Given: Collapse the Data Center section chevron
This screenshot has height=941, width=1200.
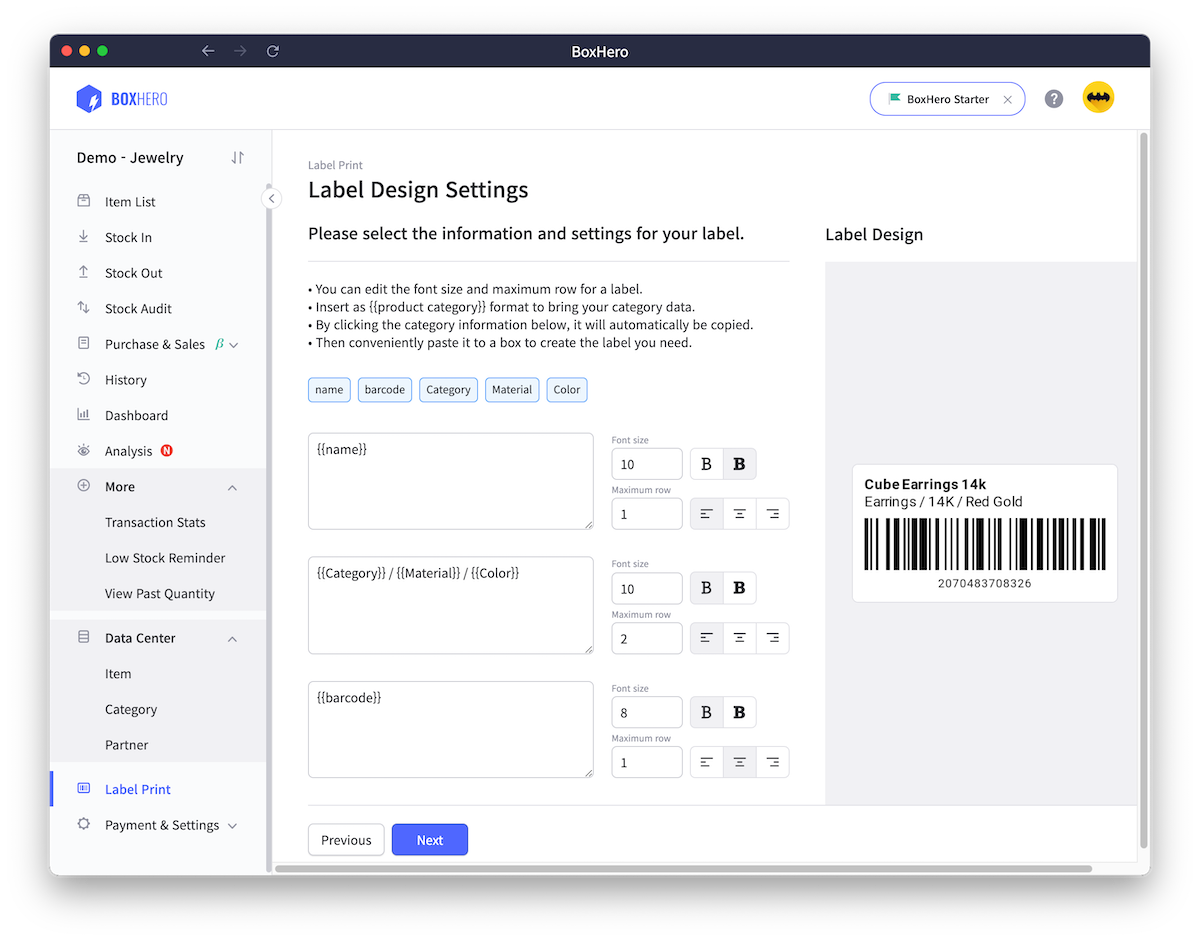Looking at the screenshot, I should (232, 638).
